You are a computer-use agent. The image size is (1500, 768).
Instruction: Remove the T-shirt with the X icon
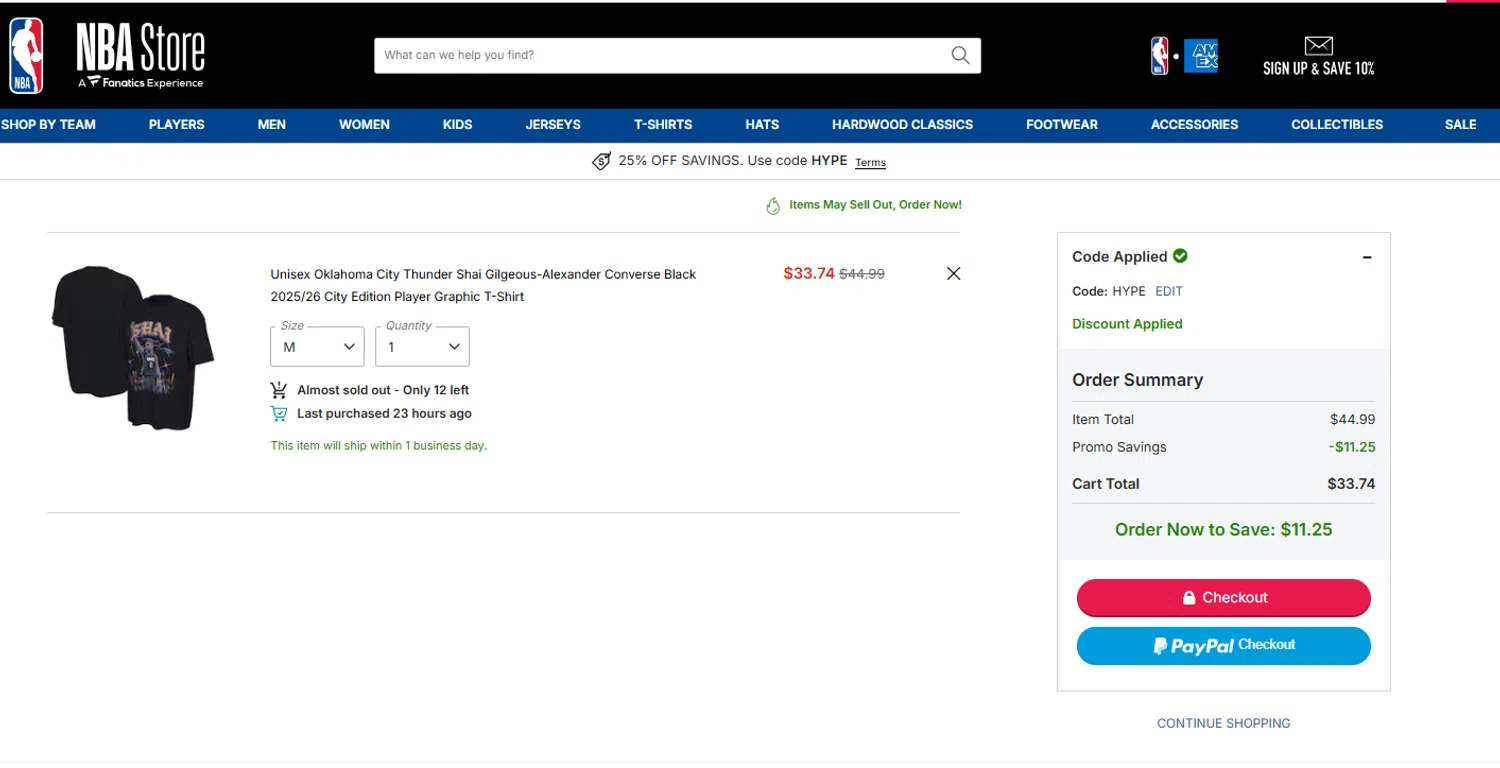pyautogui.click(x=953, y=273)
